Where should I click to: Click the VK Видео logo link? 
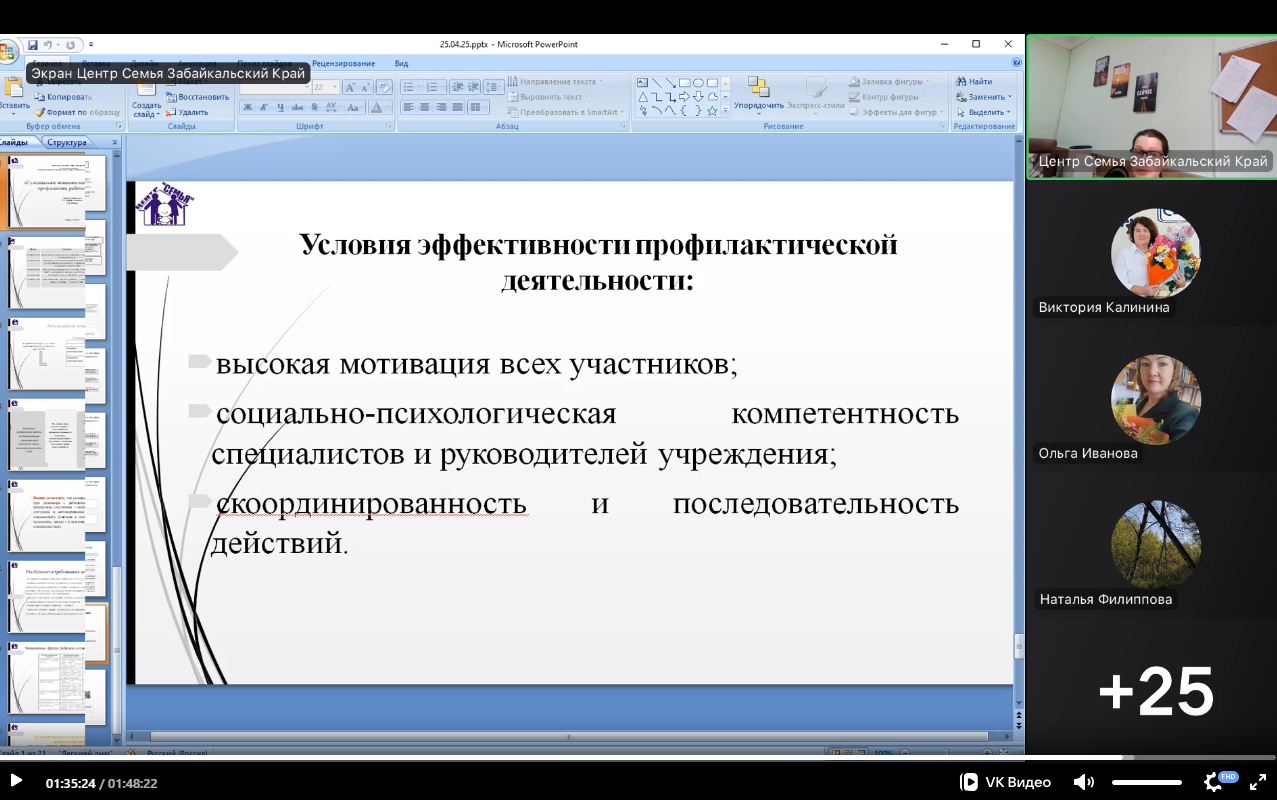(1005, 782)
